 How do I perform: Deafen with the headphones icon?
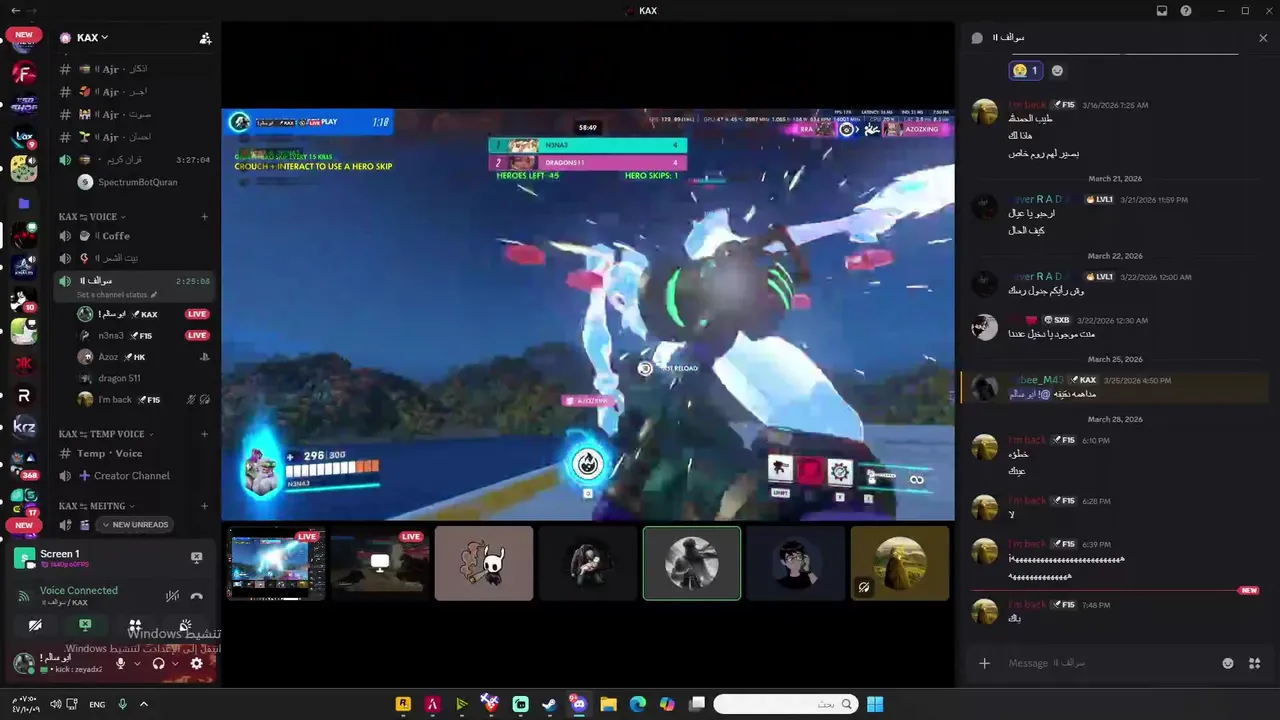(x=158, y=663)
